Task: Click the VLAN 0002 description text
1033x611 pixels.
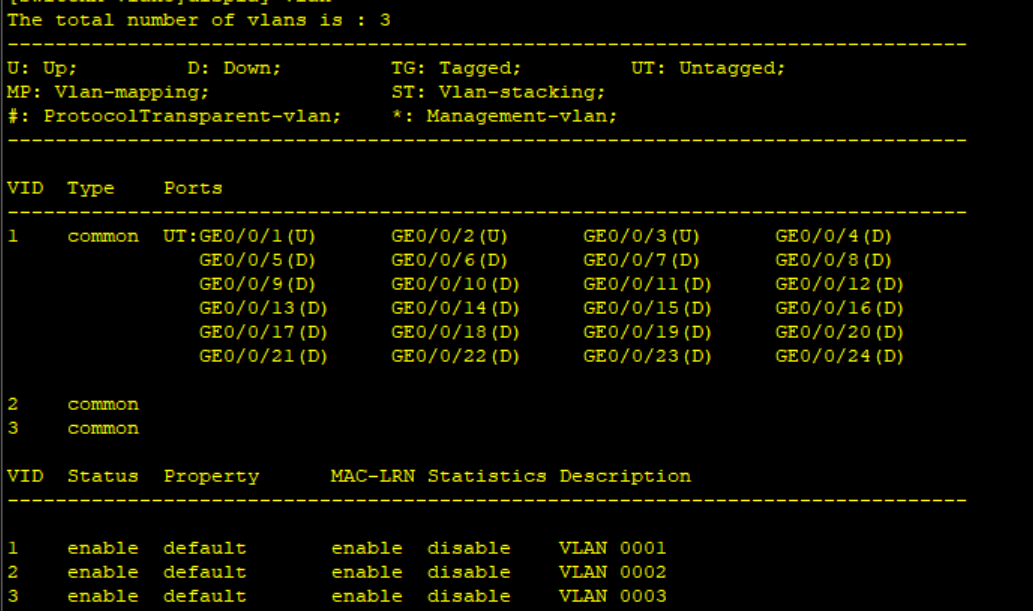Action: point(613,571)
